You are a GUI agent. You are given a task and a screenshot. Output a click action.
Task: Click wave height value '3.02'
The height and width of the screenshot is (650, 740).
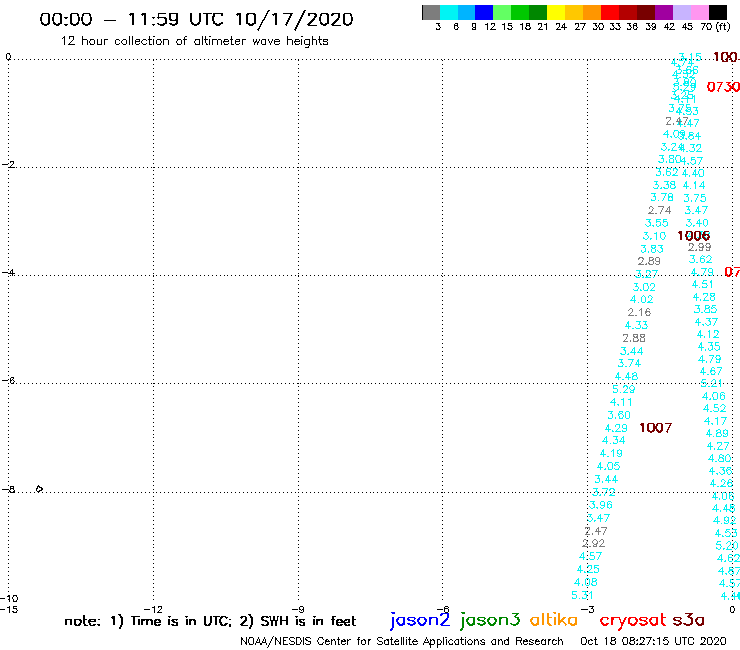pyautogui.click(x=644, y=287)
